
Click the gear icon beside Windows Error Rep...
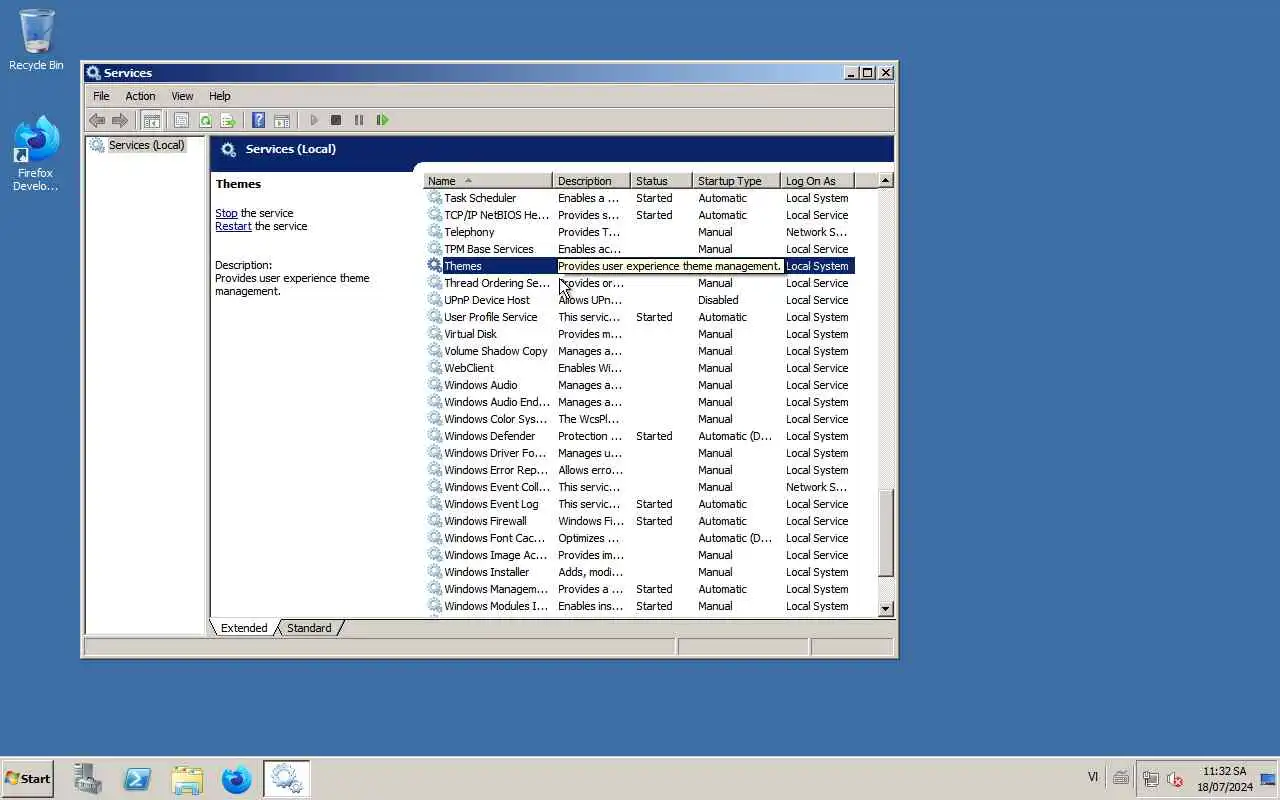(x=434, y=470)
